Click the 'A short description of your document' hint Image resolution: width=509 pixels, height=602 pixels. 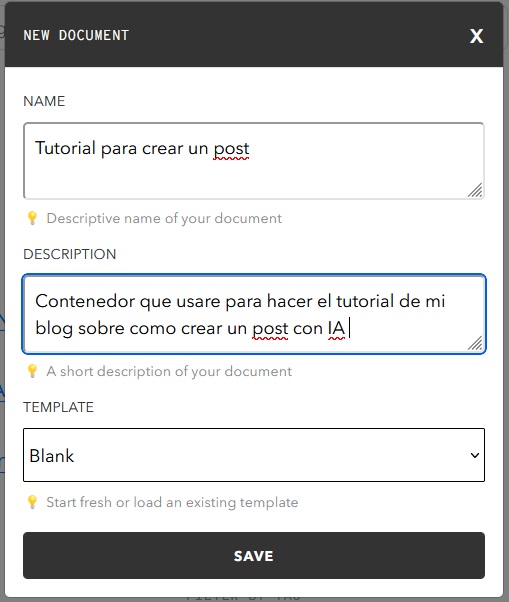tap(169, 372)
